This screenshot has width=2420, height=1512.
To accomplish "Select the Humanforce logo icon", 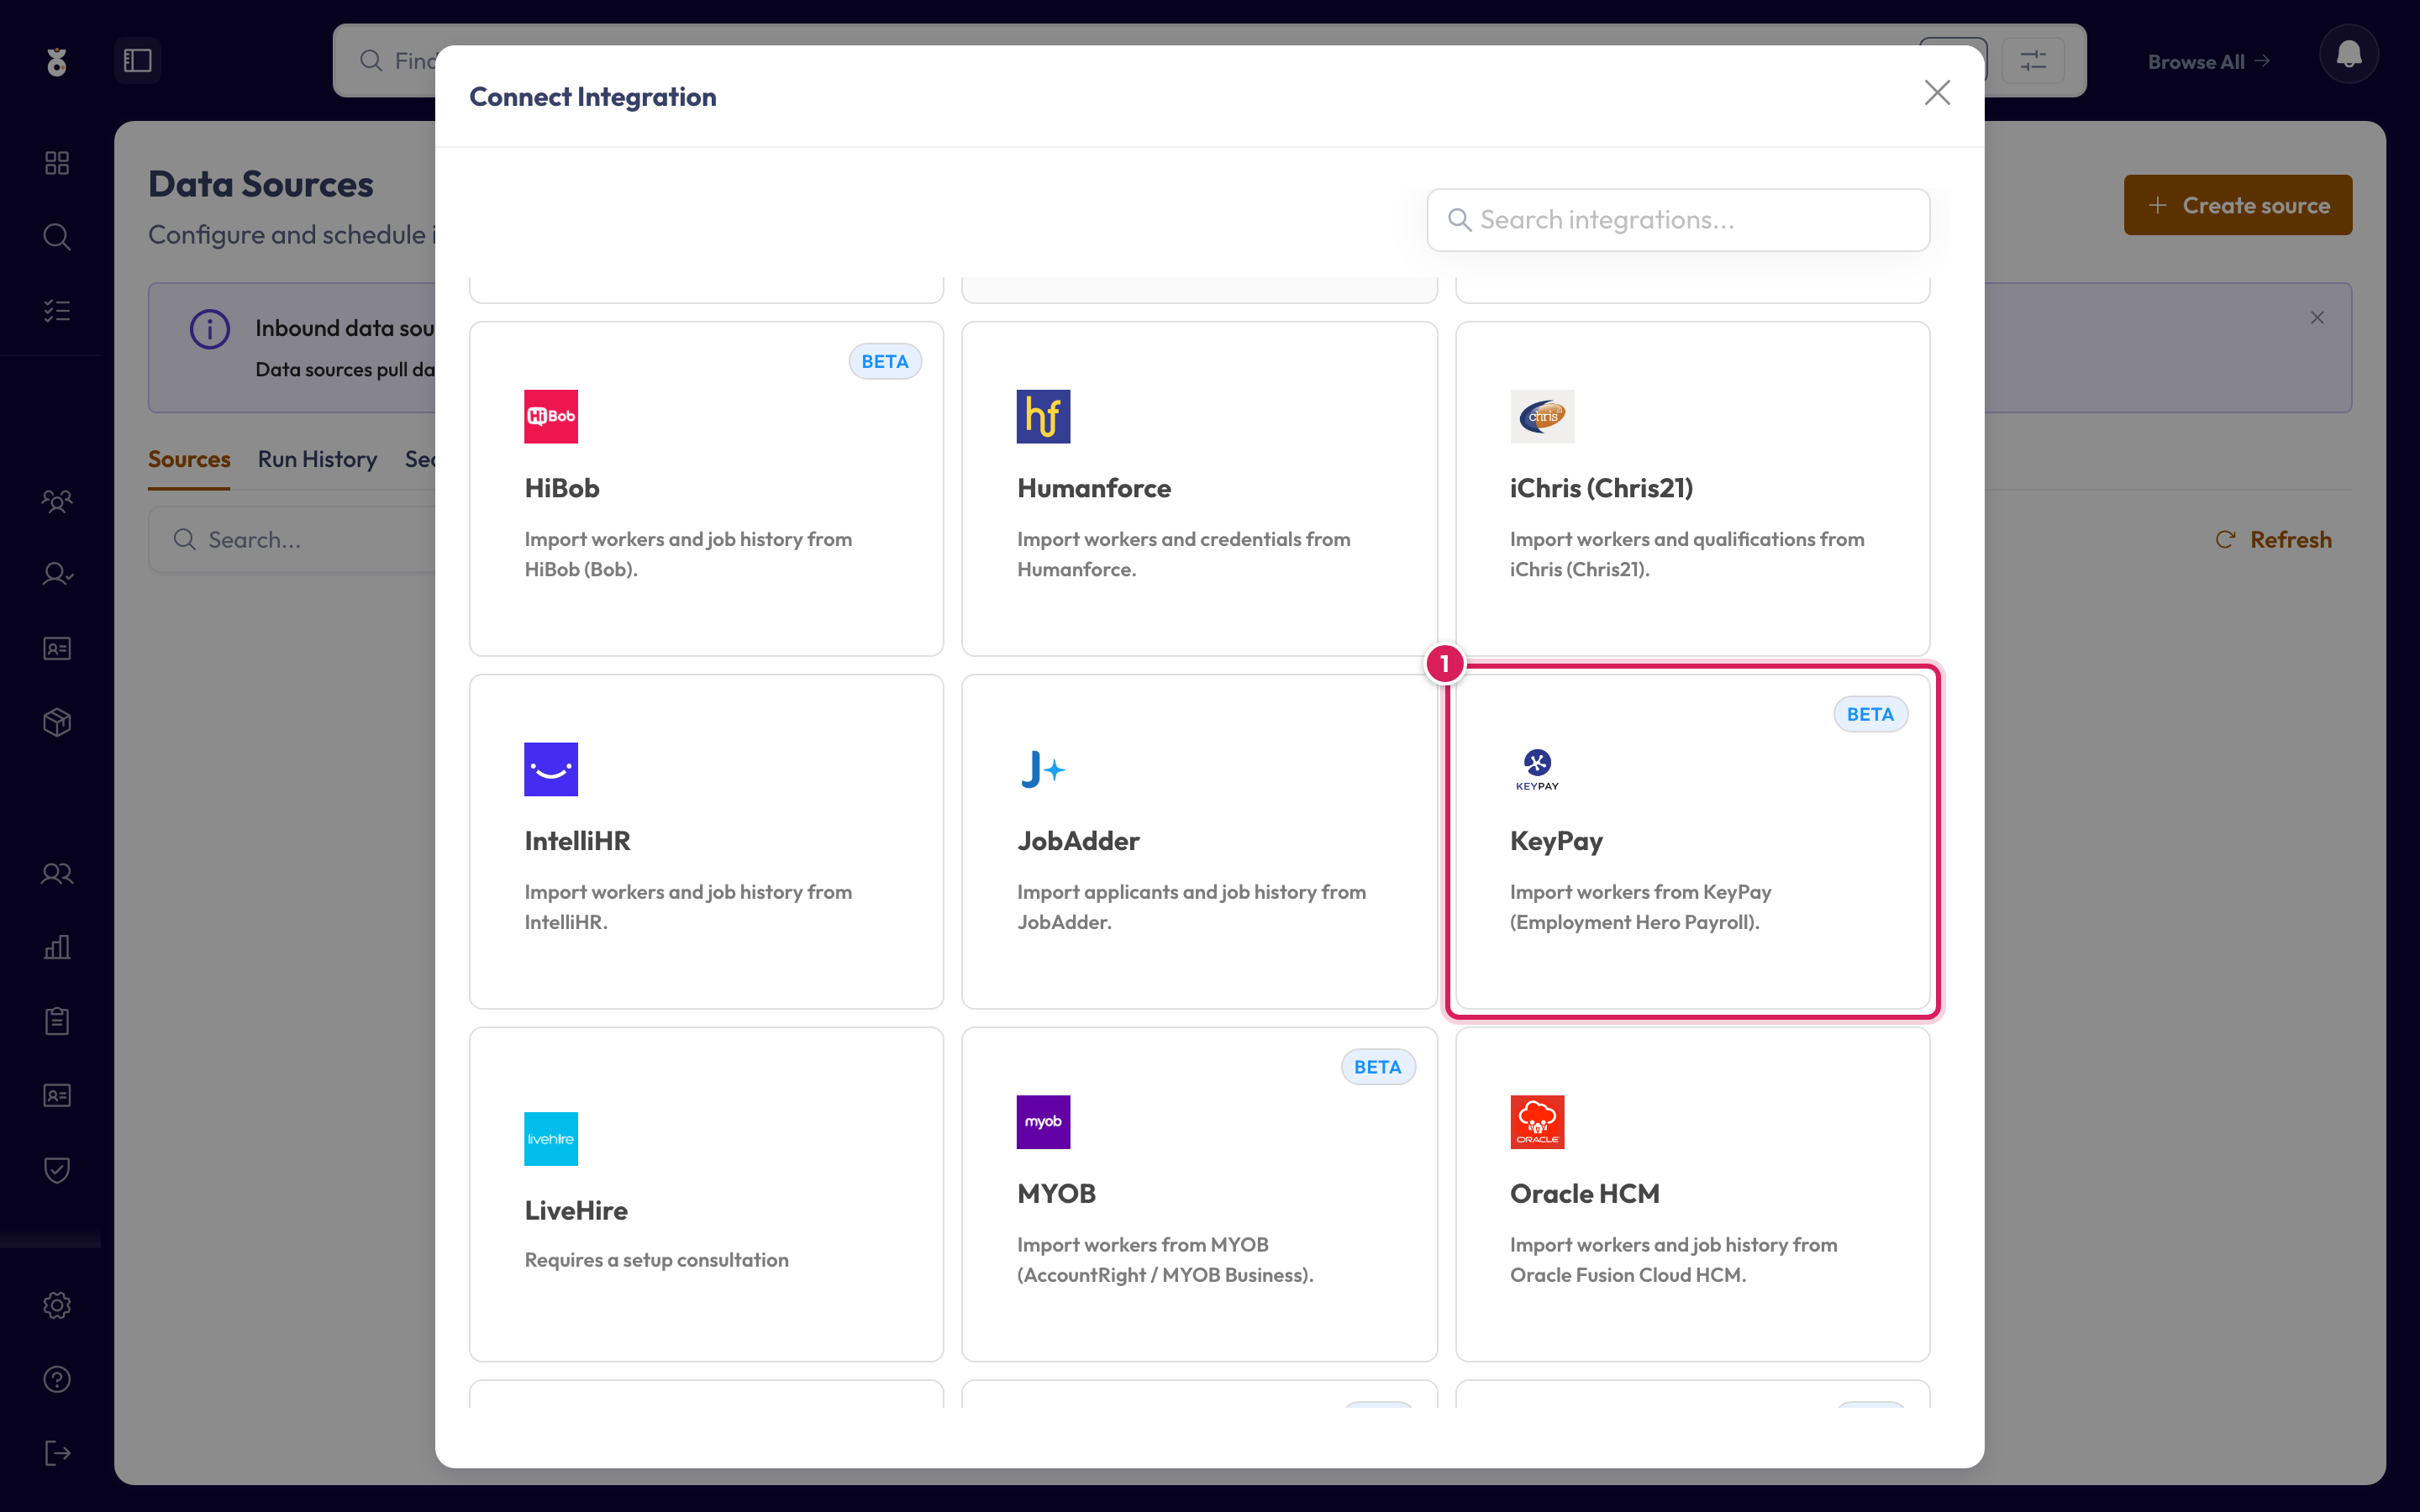I will pos(1043,416).
